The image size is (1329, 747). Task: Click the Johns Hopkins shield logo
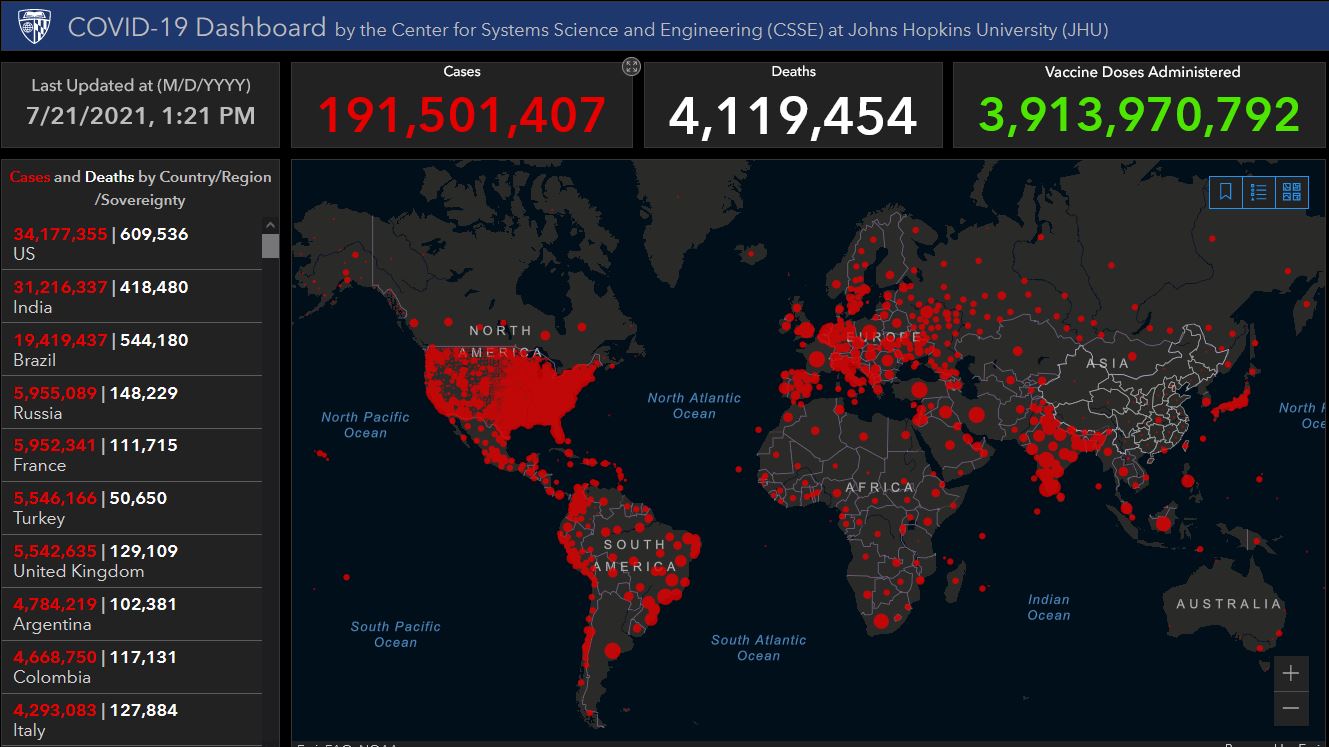34,27
